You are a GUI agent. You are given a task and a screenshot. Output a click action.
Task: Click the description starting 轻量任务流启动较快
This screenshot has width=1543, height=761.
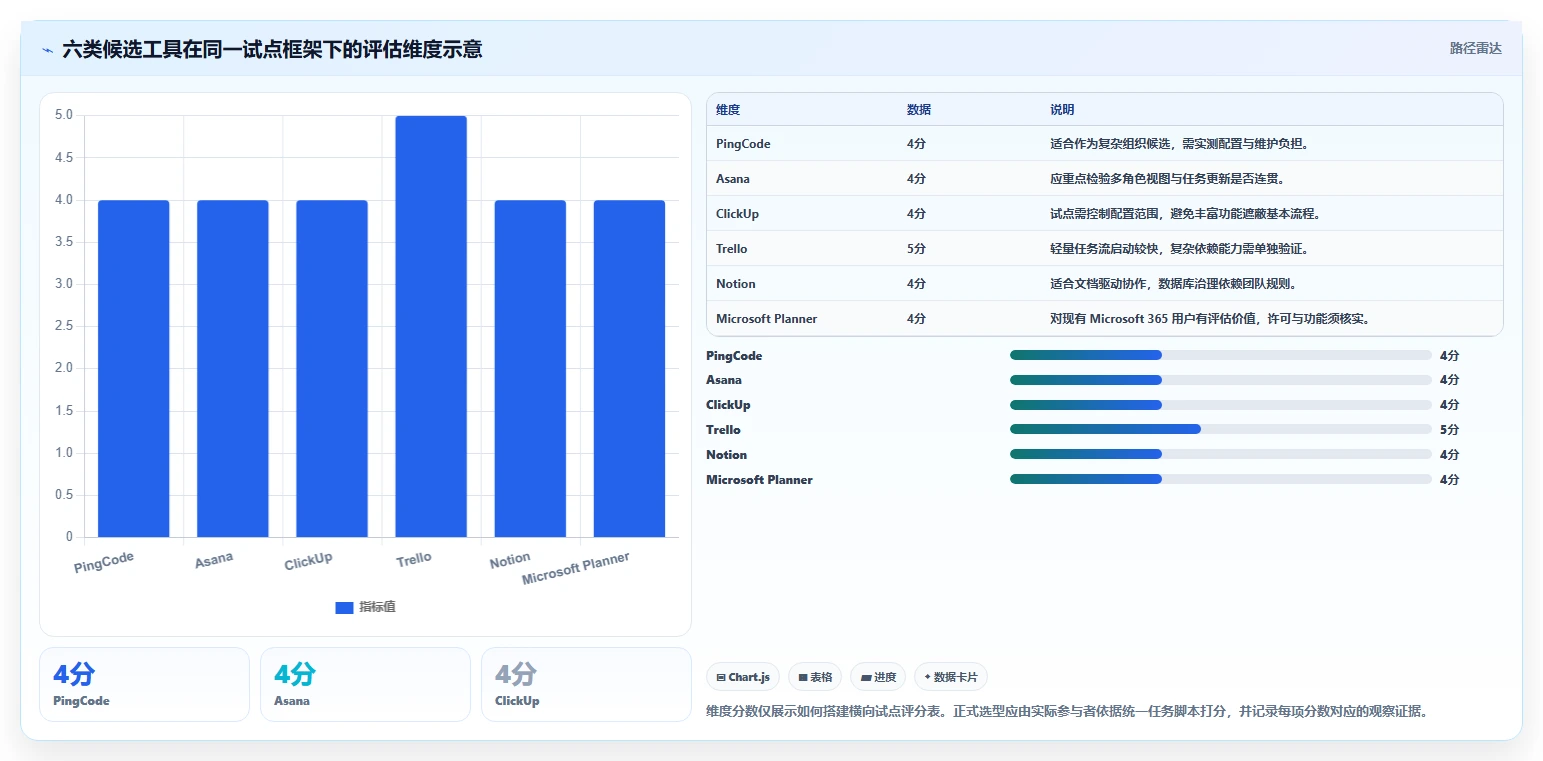point(1180,249)
